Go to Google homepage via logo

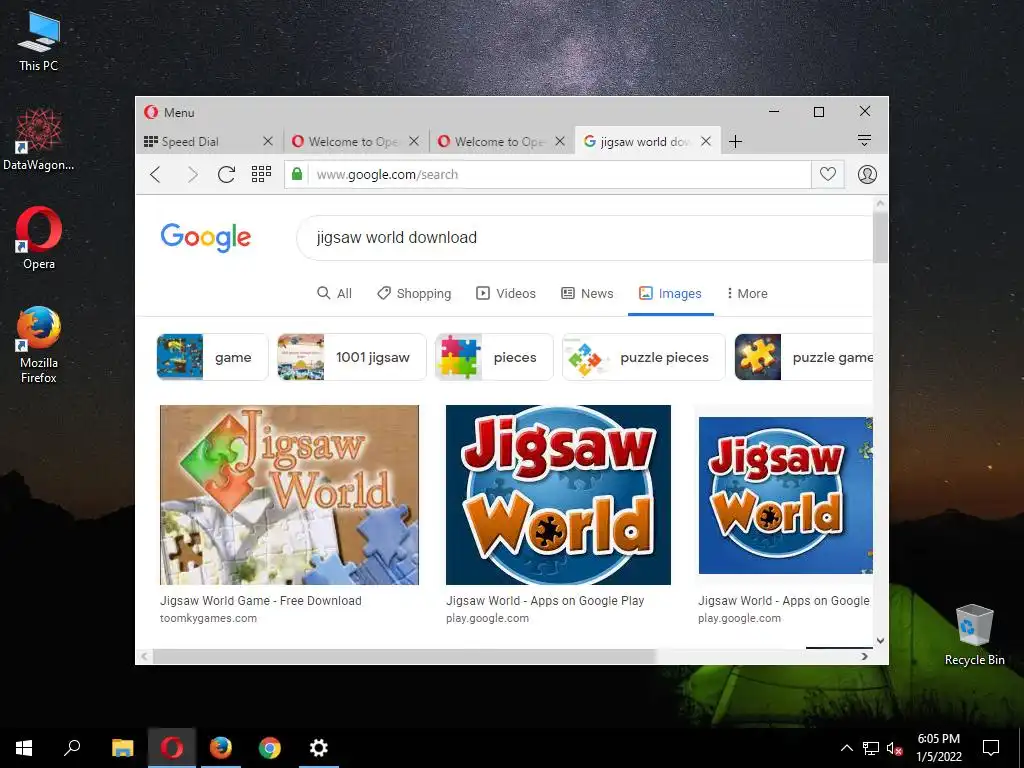[x=206, y=238]
